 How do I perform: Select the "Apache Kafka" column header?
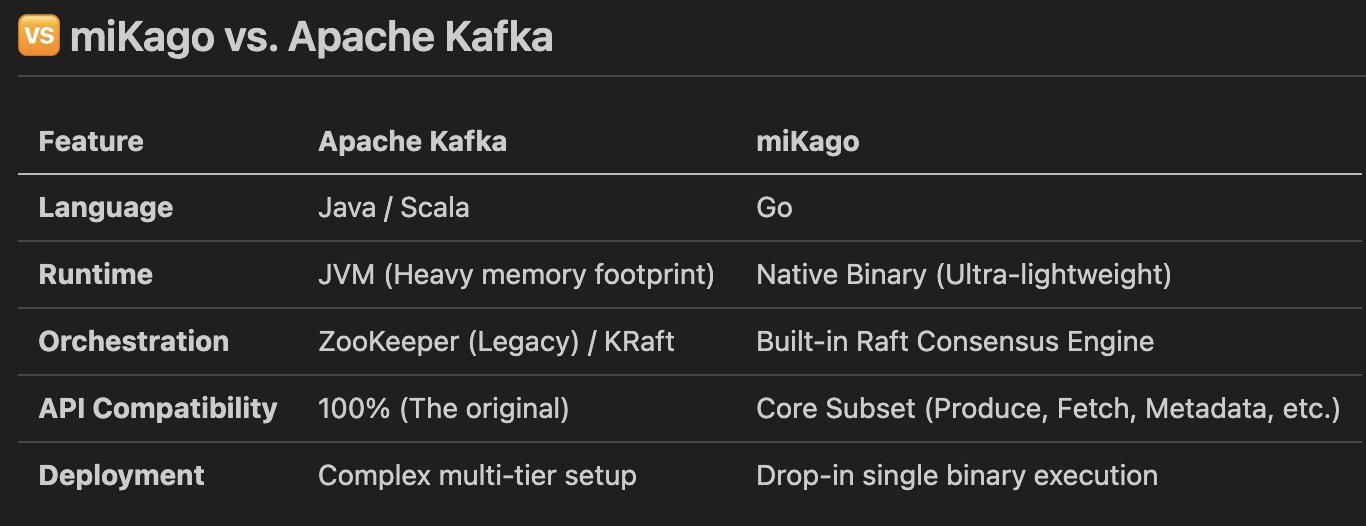[412, 142]
